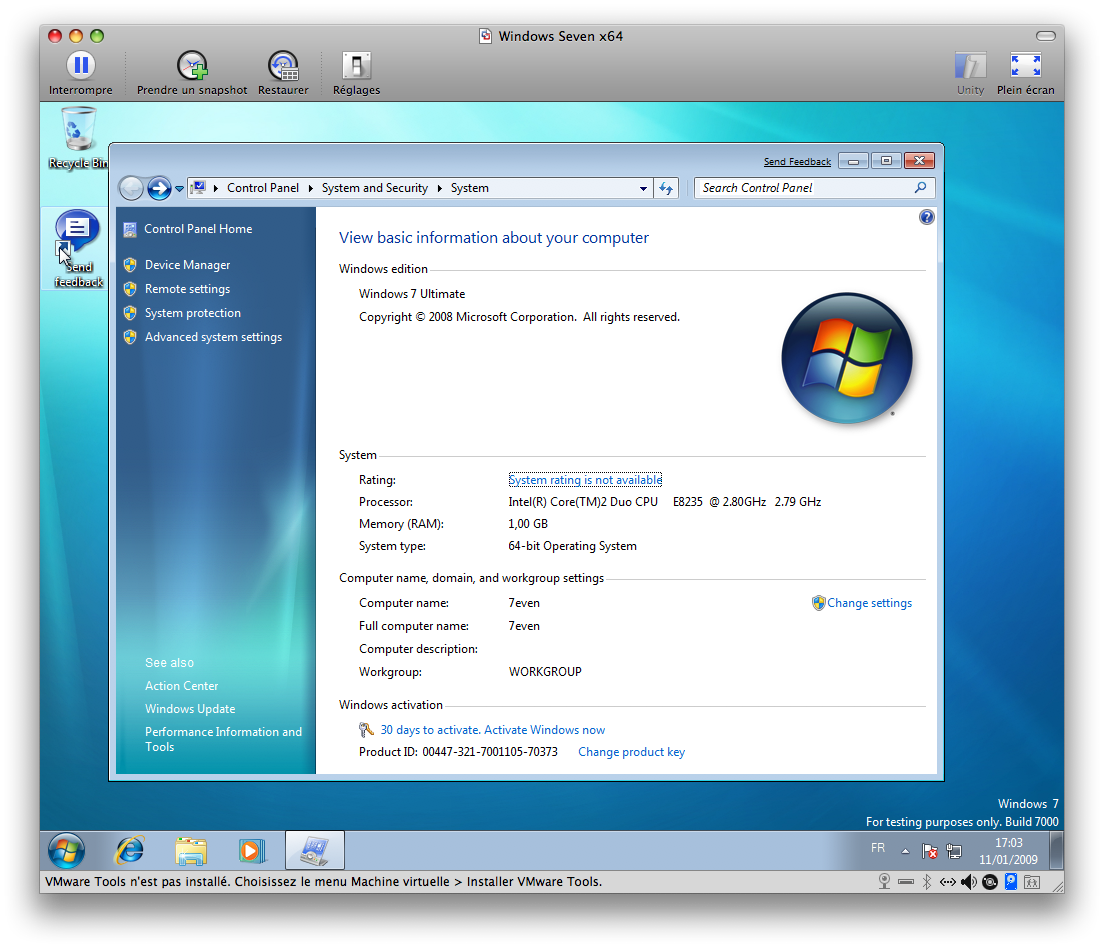1104x948 pixels.
Task: Open Windows Update under See also
Action: pos(190,709)
